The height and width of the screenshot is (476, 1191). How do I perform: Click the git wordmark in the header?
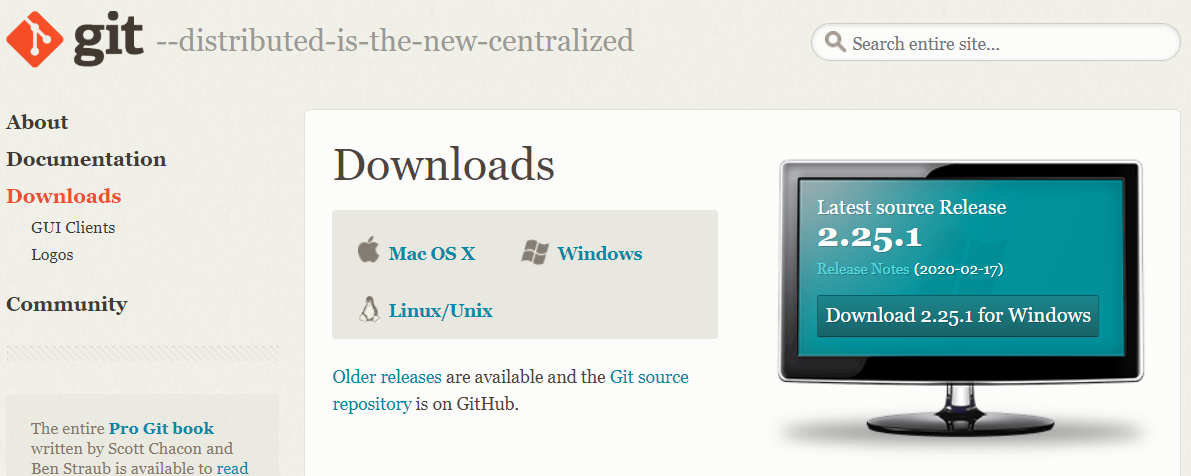[x=108, y=41]
